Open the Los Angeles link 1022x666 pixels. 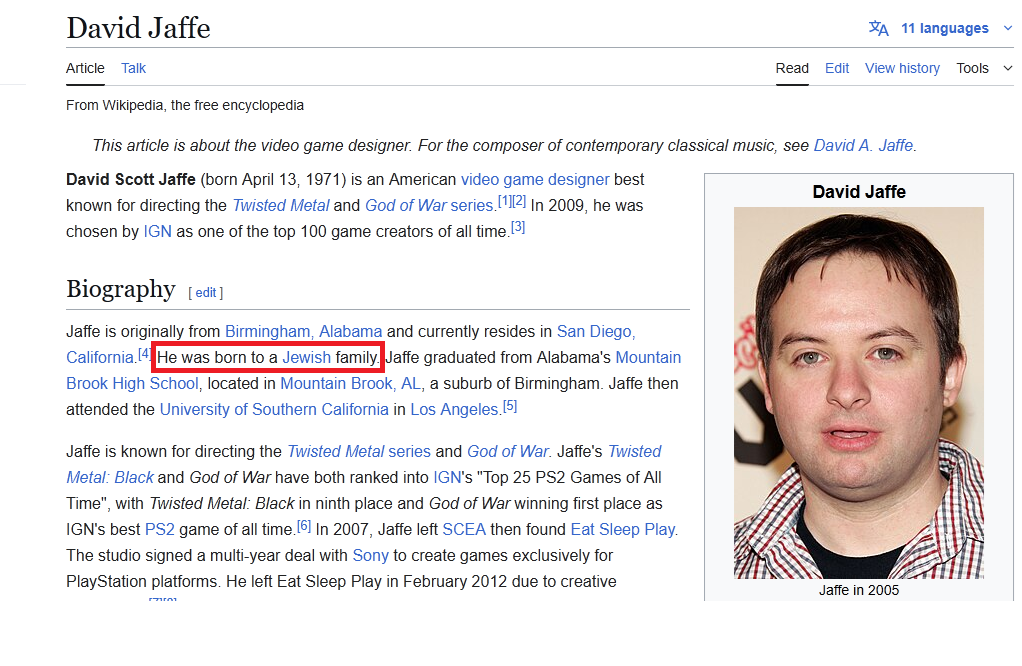pyautogui.click(x=454, y=409)
